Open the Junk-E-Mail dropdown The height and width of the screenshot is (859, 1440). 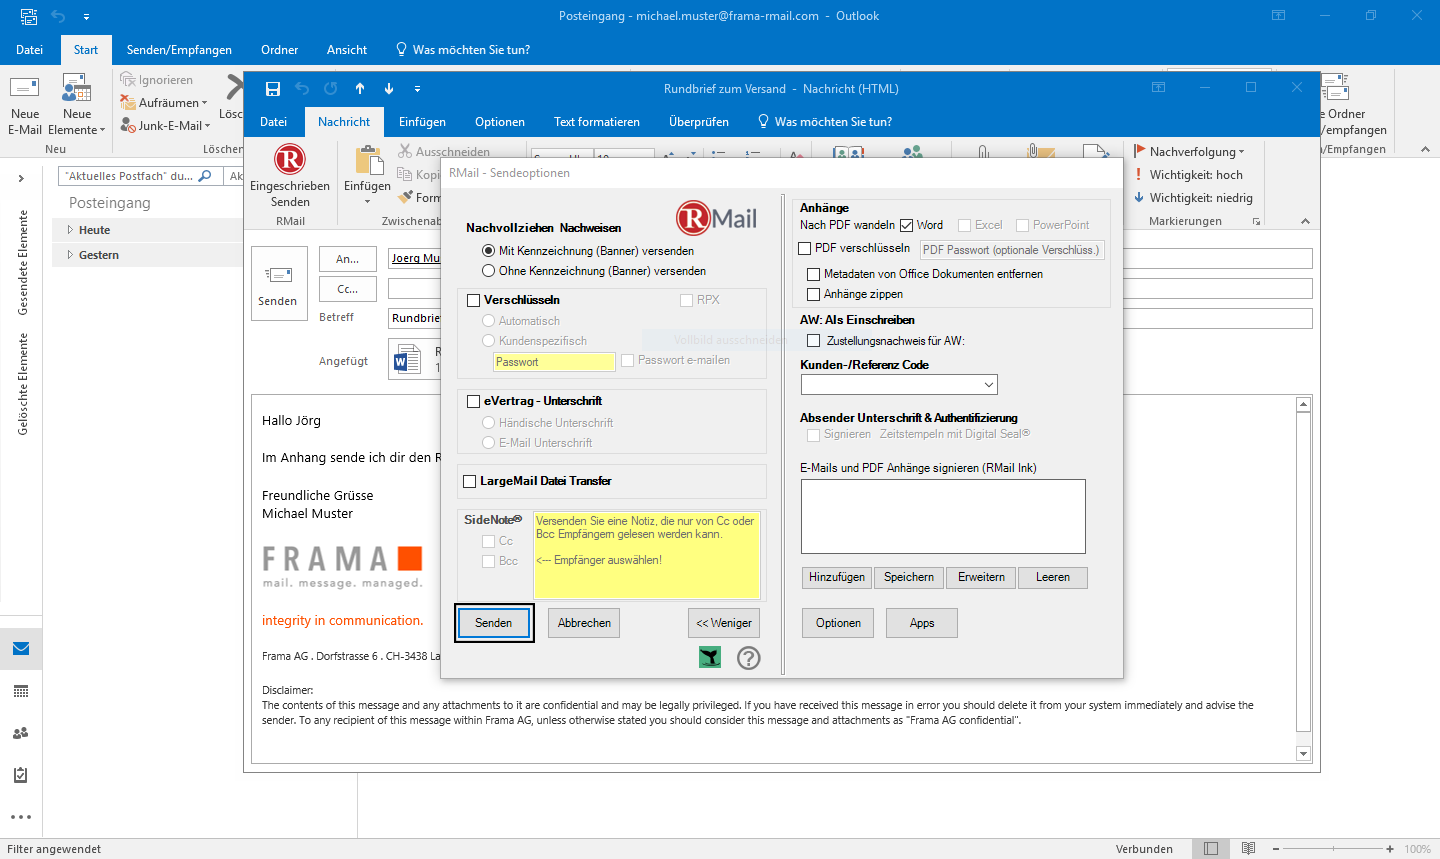tap(207, 126)
